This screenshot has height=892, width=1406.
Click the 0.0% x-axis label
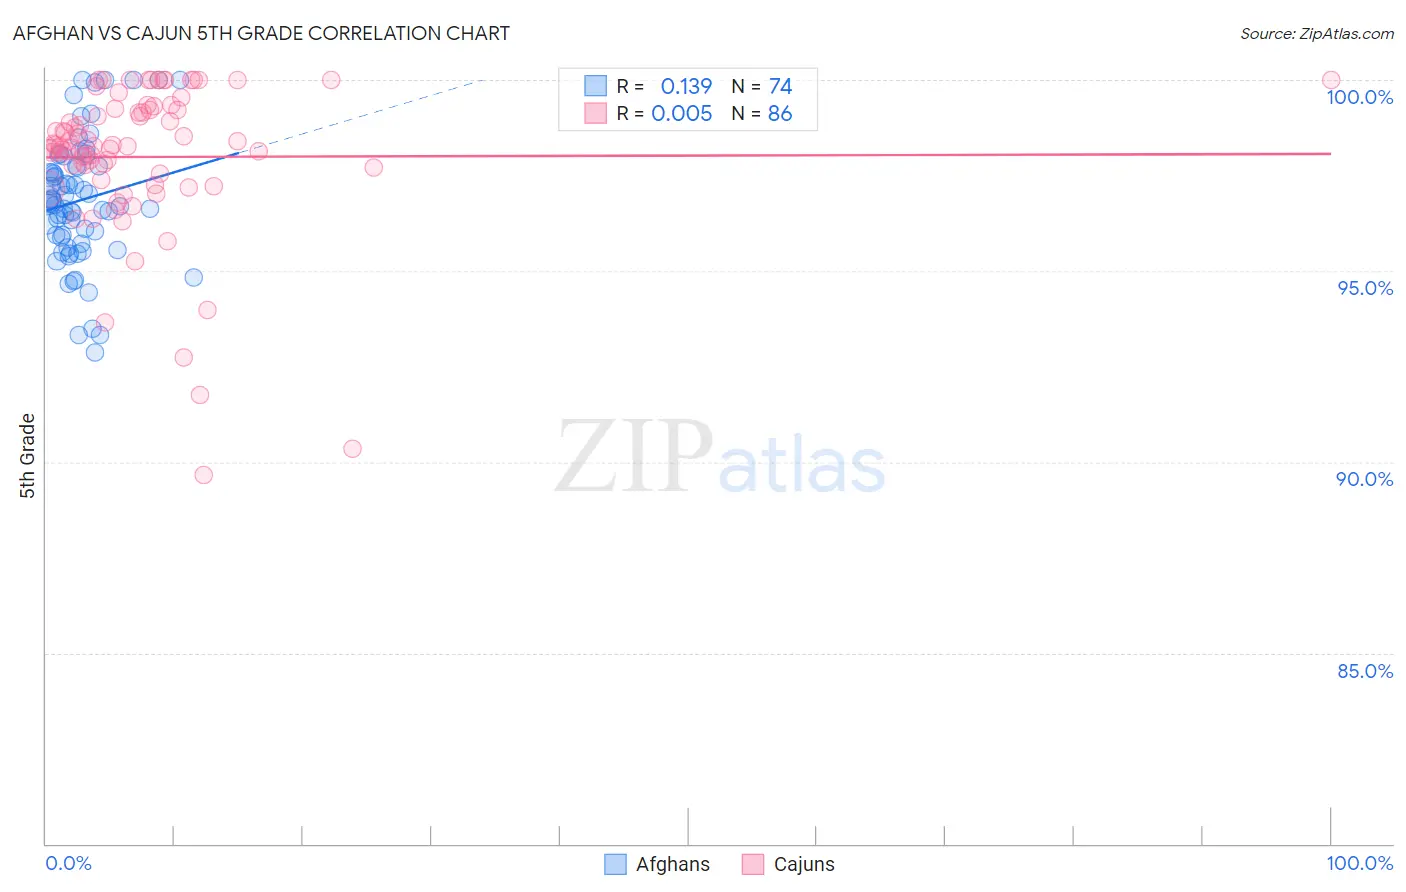(69, 863)
